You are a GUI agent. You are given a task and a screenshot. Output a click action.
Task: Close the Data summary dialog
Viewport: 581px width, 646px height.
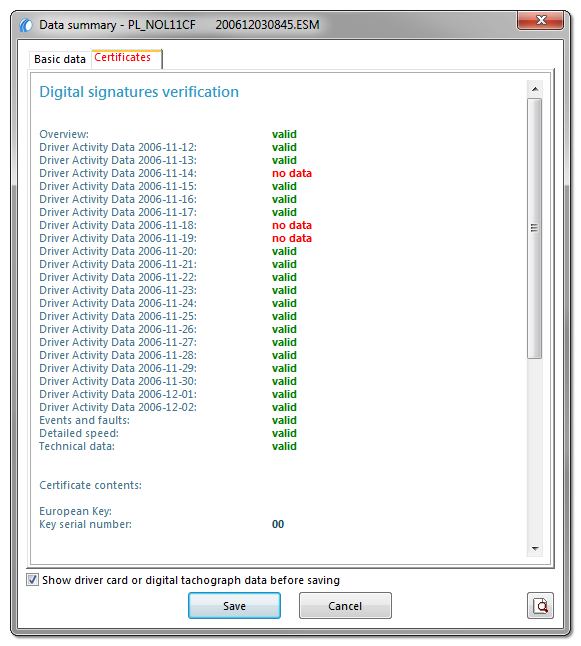pyautogui.click(x=540, y=21)
